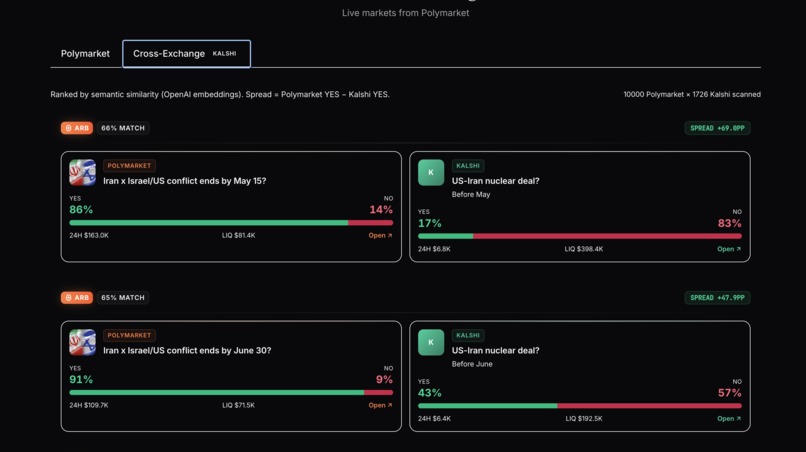
Task: Click the SPREAD +69.0PP badge
Action: (717, 128)
